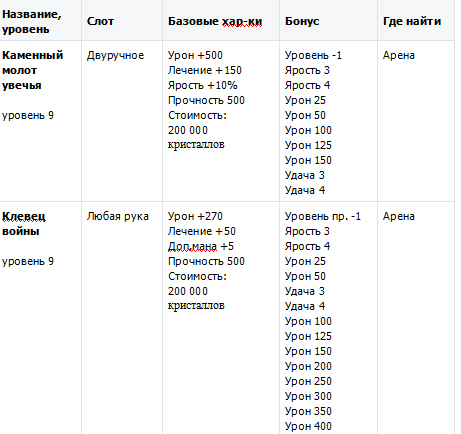Select the 'Каменный молот увечья' item name
461x434 pixels.
point(32,70)
